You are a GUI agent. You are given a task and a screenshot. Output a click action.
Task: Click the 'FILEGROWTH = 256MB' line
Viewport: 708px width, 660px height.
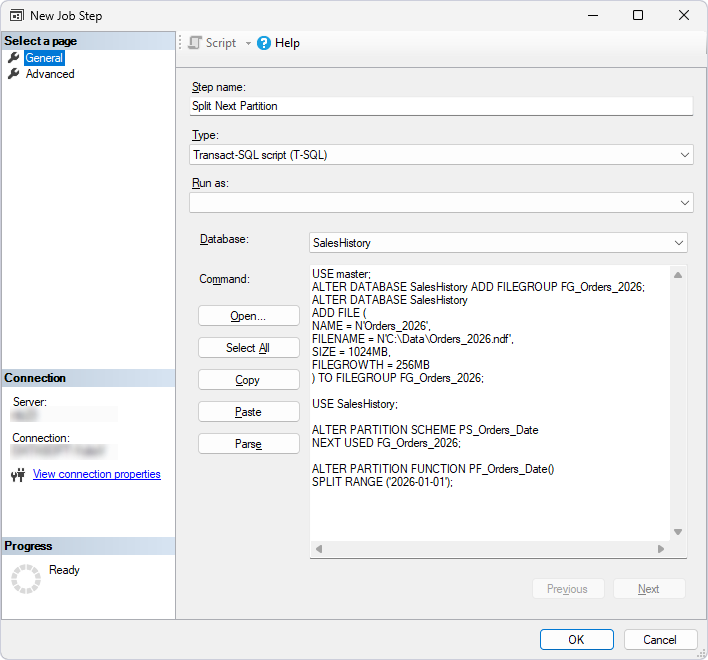(371, 365)
